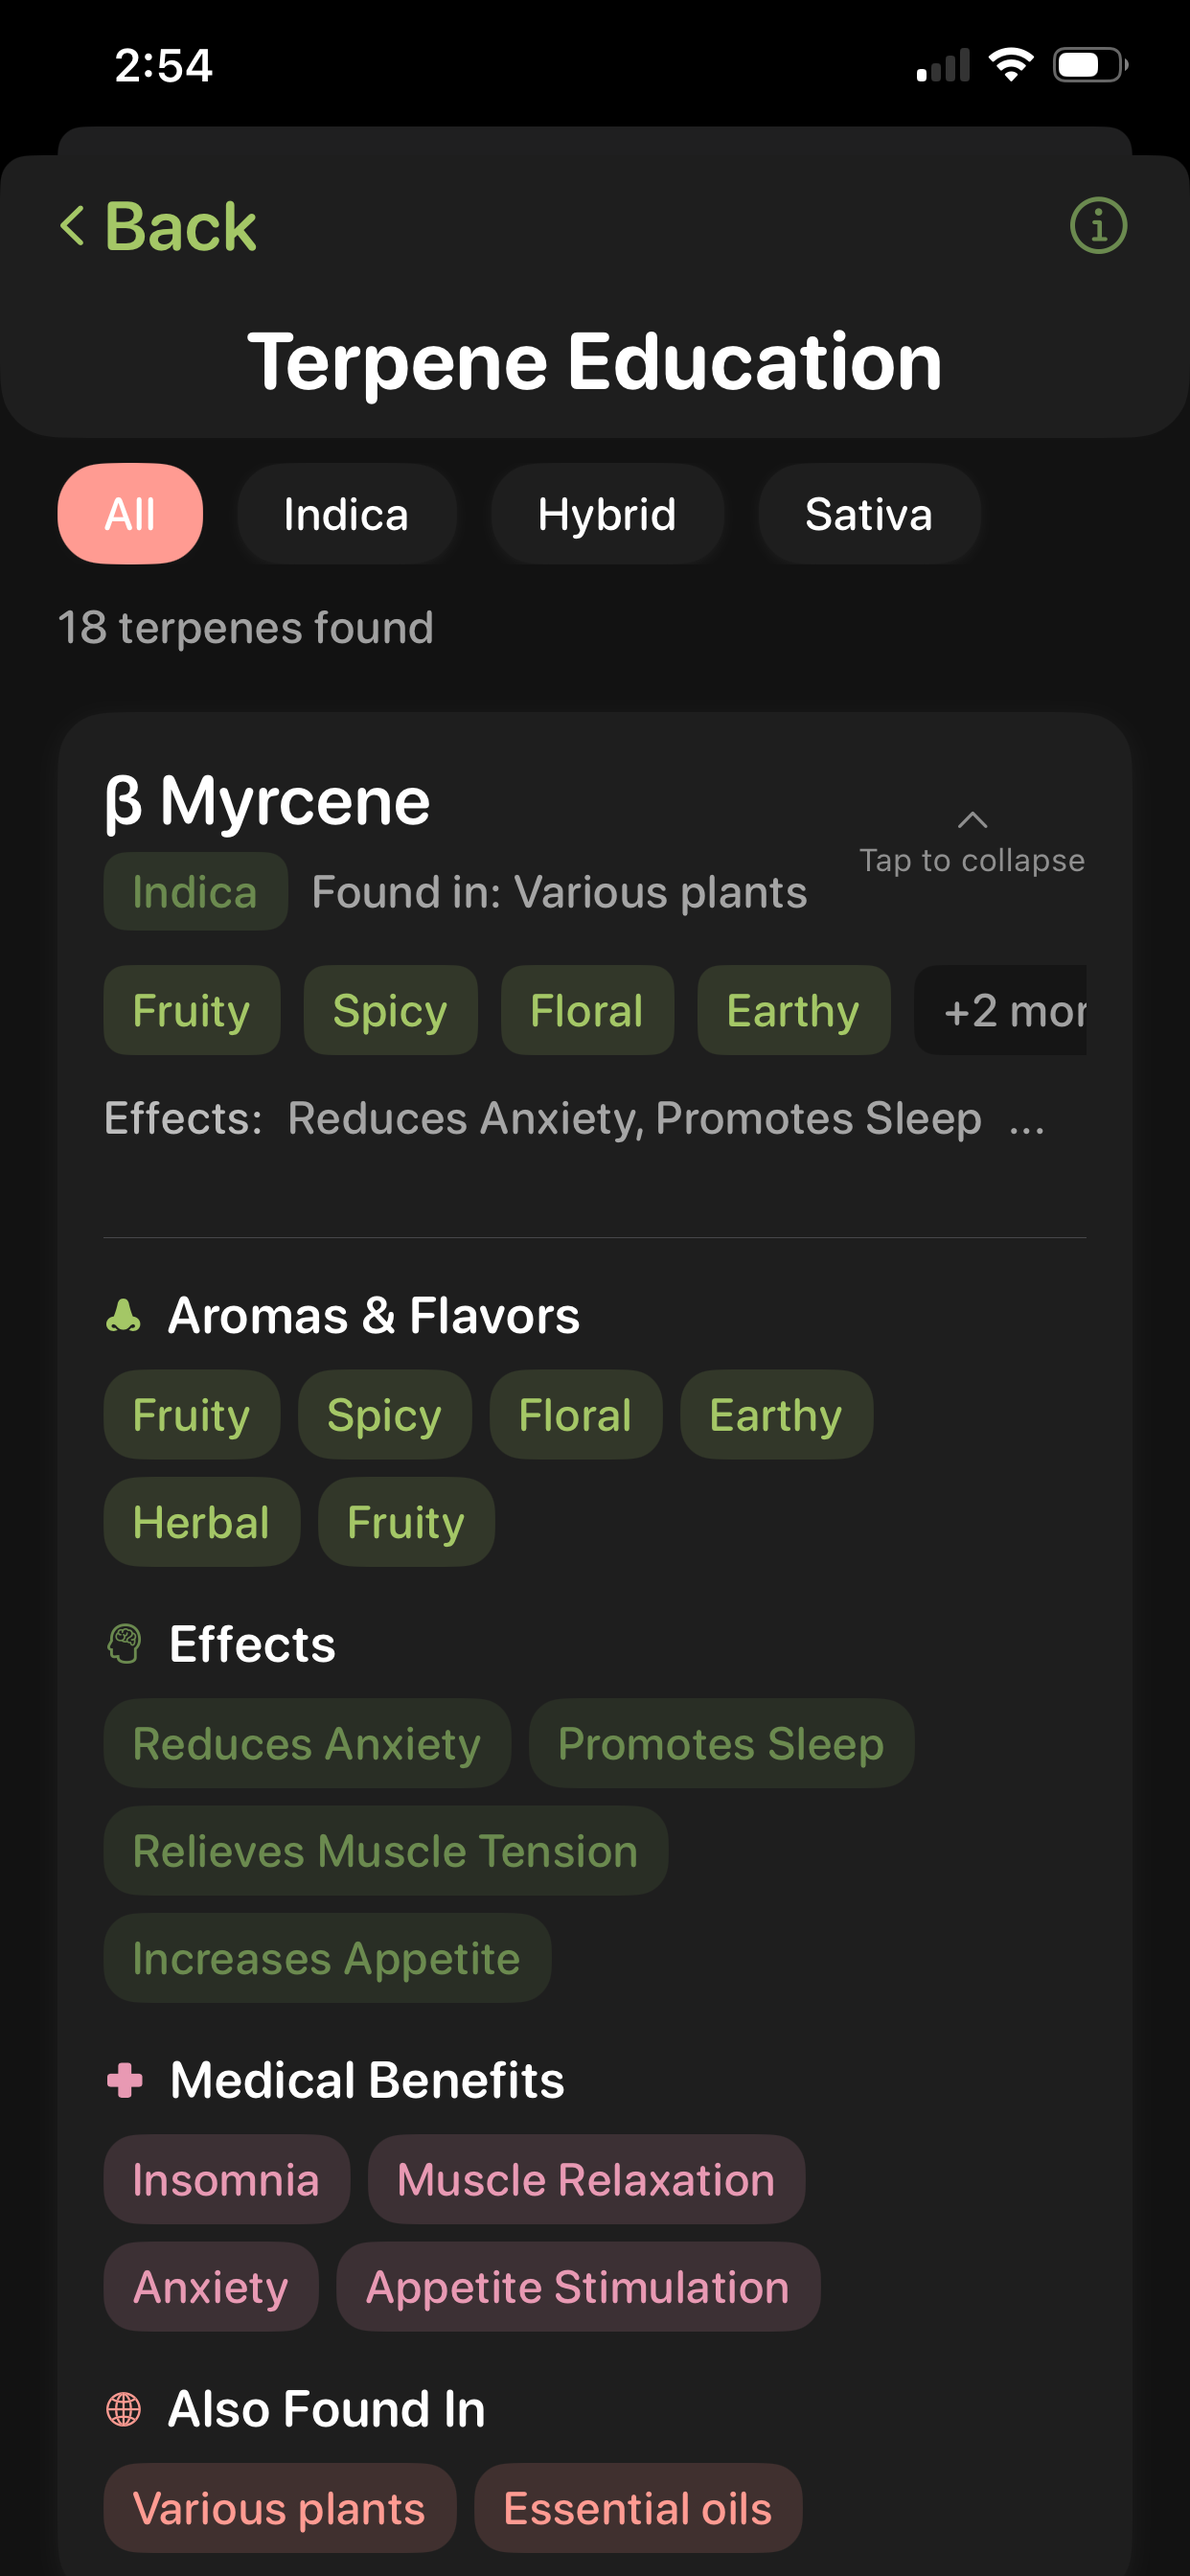This screenshot has height=2576, width=1190.
Task: Click the pink cross Medical Benefits icon
Action: (124, 2080)
